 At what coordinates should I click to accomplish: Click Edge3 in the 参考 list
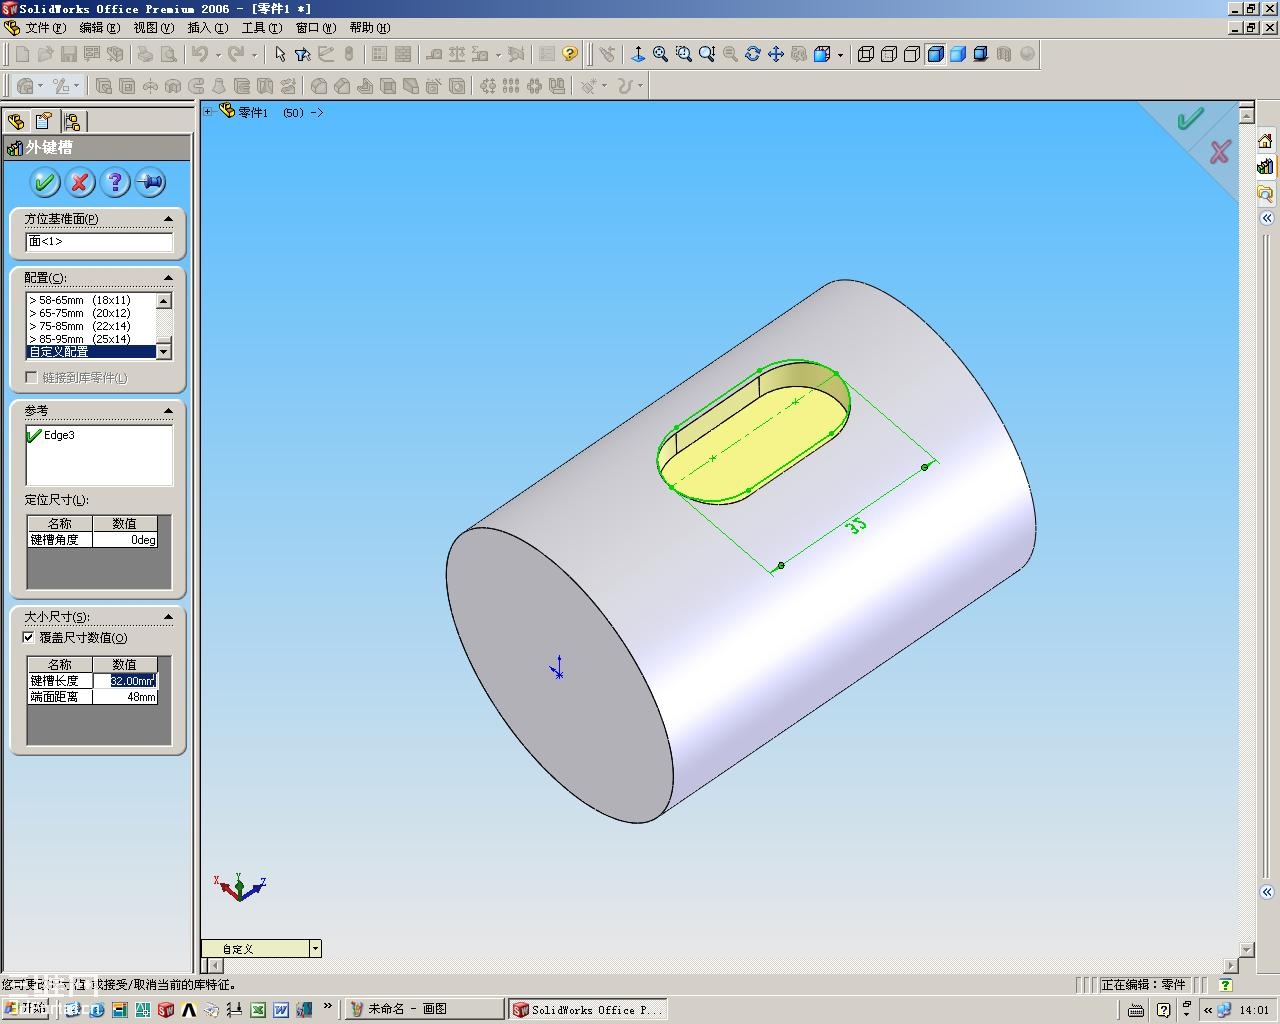click(59, 435)
